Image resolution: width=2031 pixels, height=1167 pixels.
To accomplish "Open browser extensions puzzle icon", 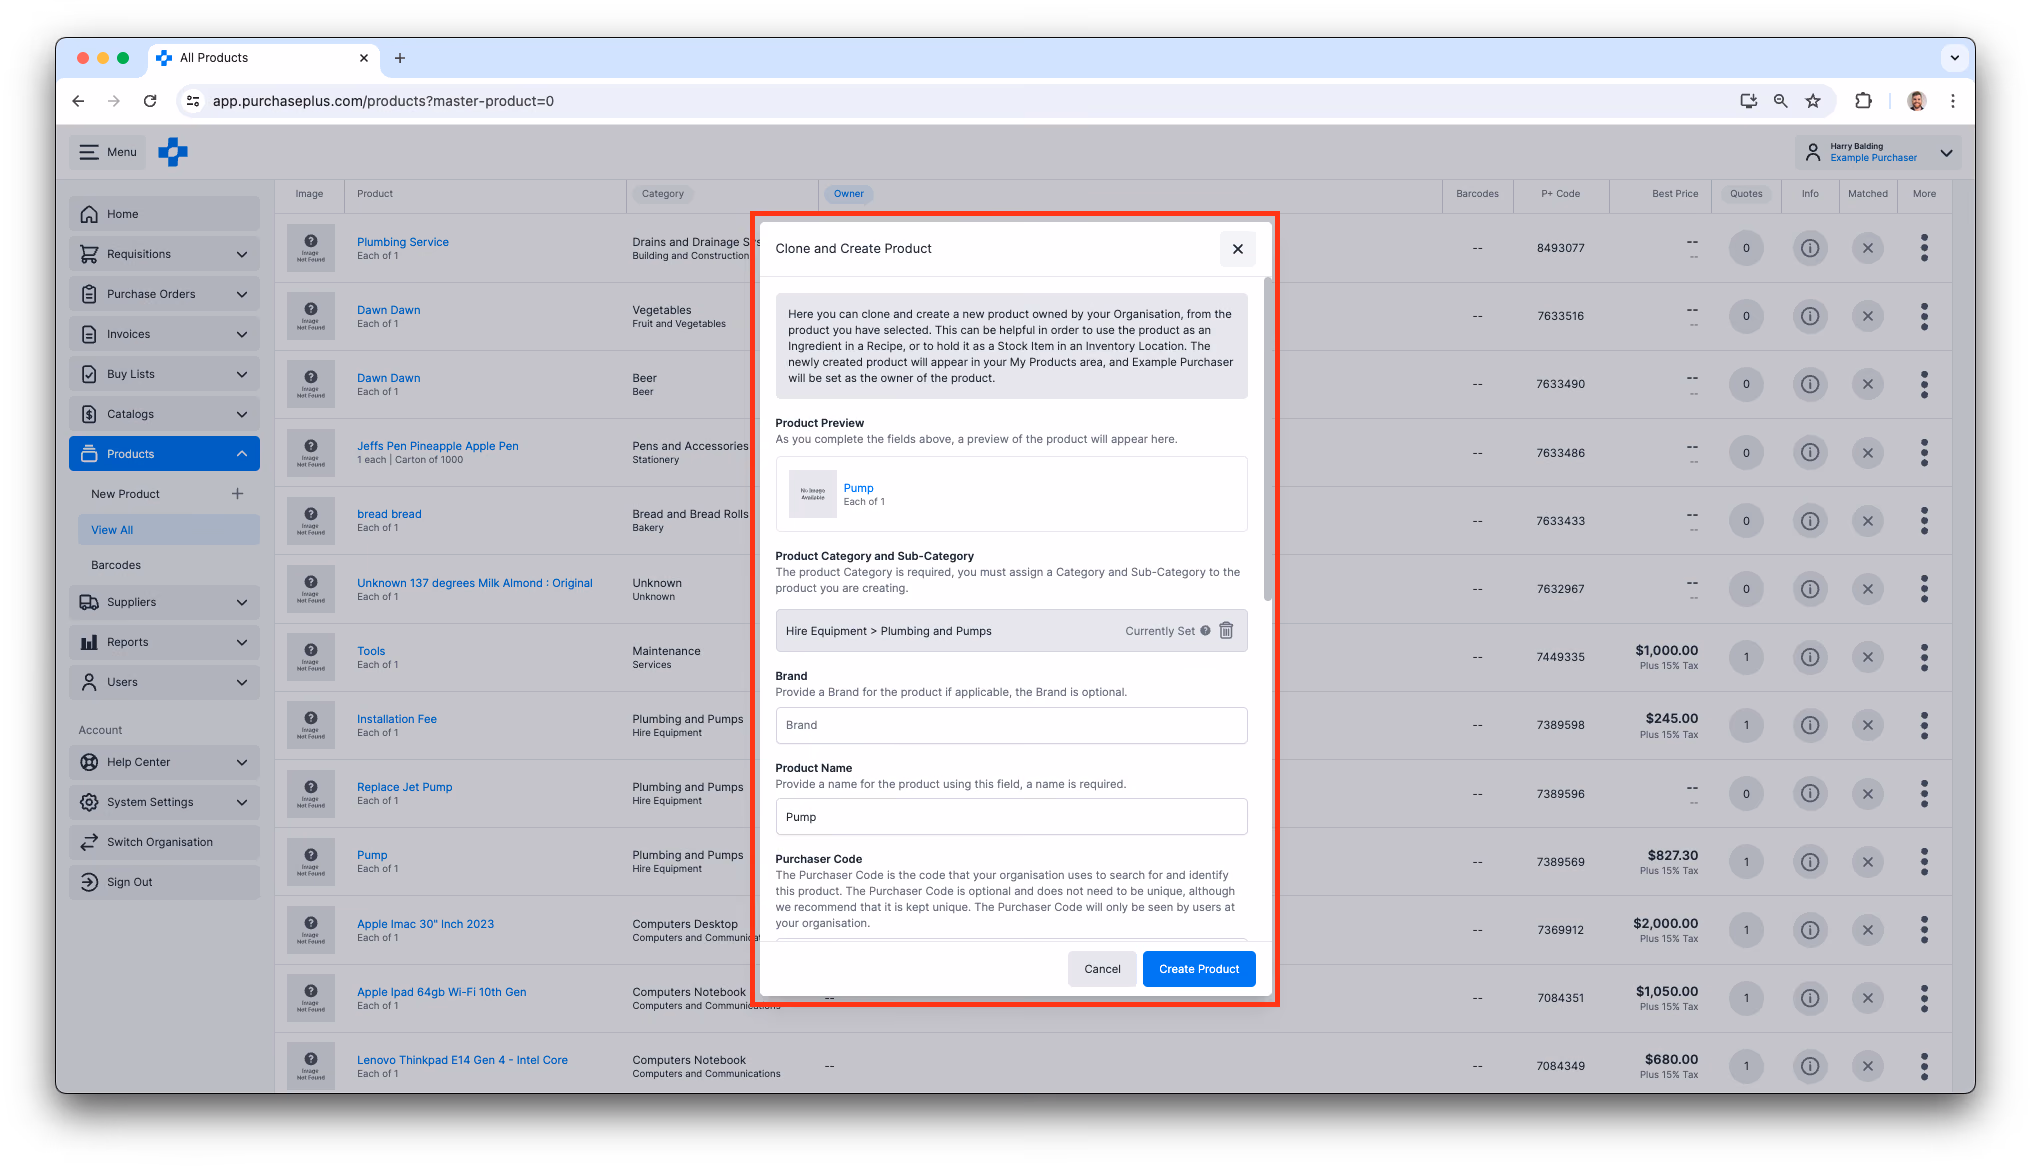I will point(1862,101).
